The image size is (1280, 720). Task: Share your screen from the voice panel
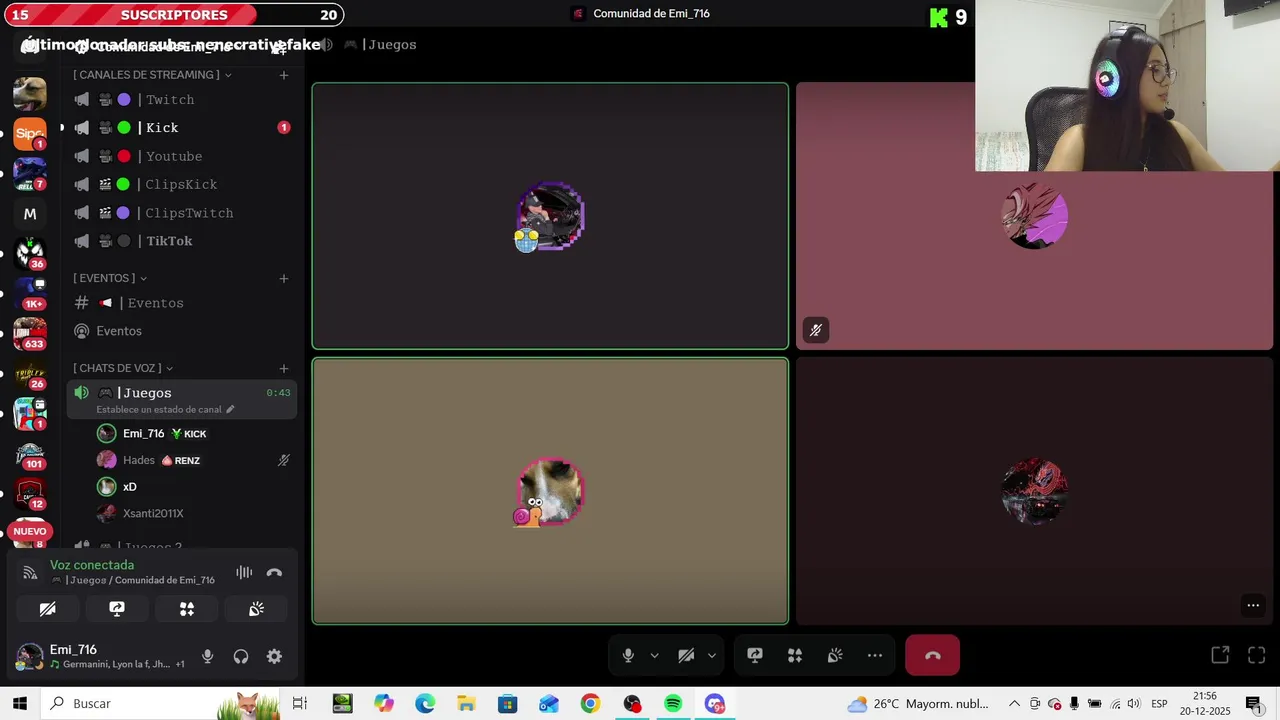click(117, 609)
